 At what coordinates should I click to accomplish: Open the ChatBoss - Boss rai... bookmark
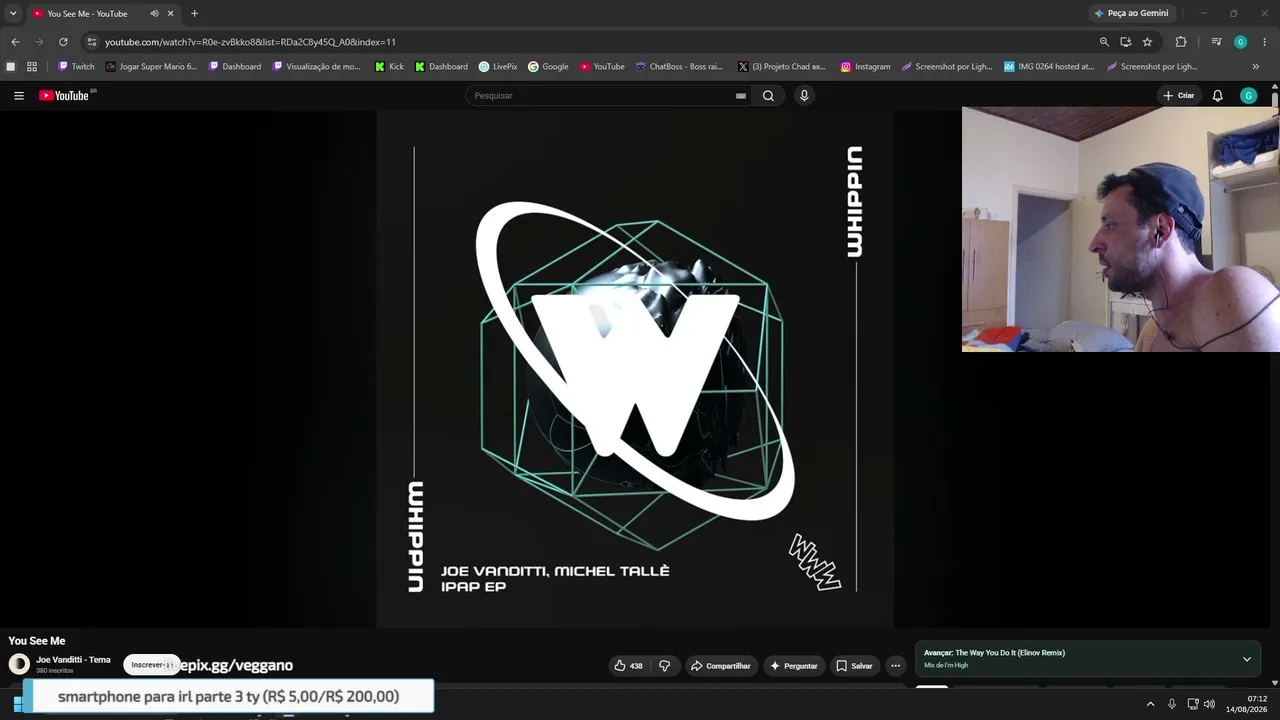point(679,67)
